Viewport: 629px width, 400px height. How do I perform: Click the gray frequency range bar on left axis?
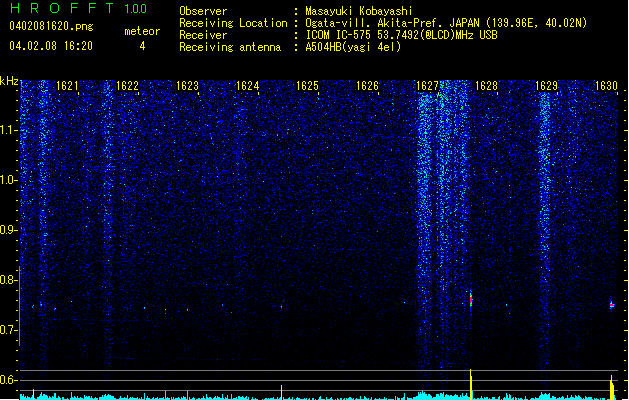click(x=19, y=306)
